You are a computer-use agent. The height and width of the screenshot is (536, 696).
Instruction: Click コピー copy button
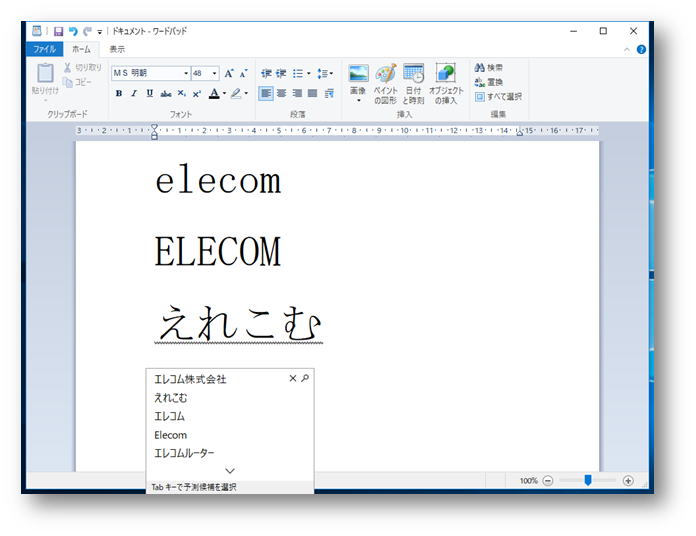[77, 82]
